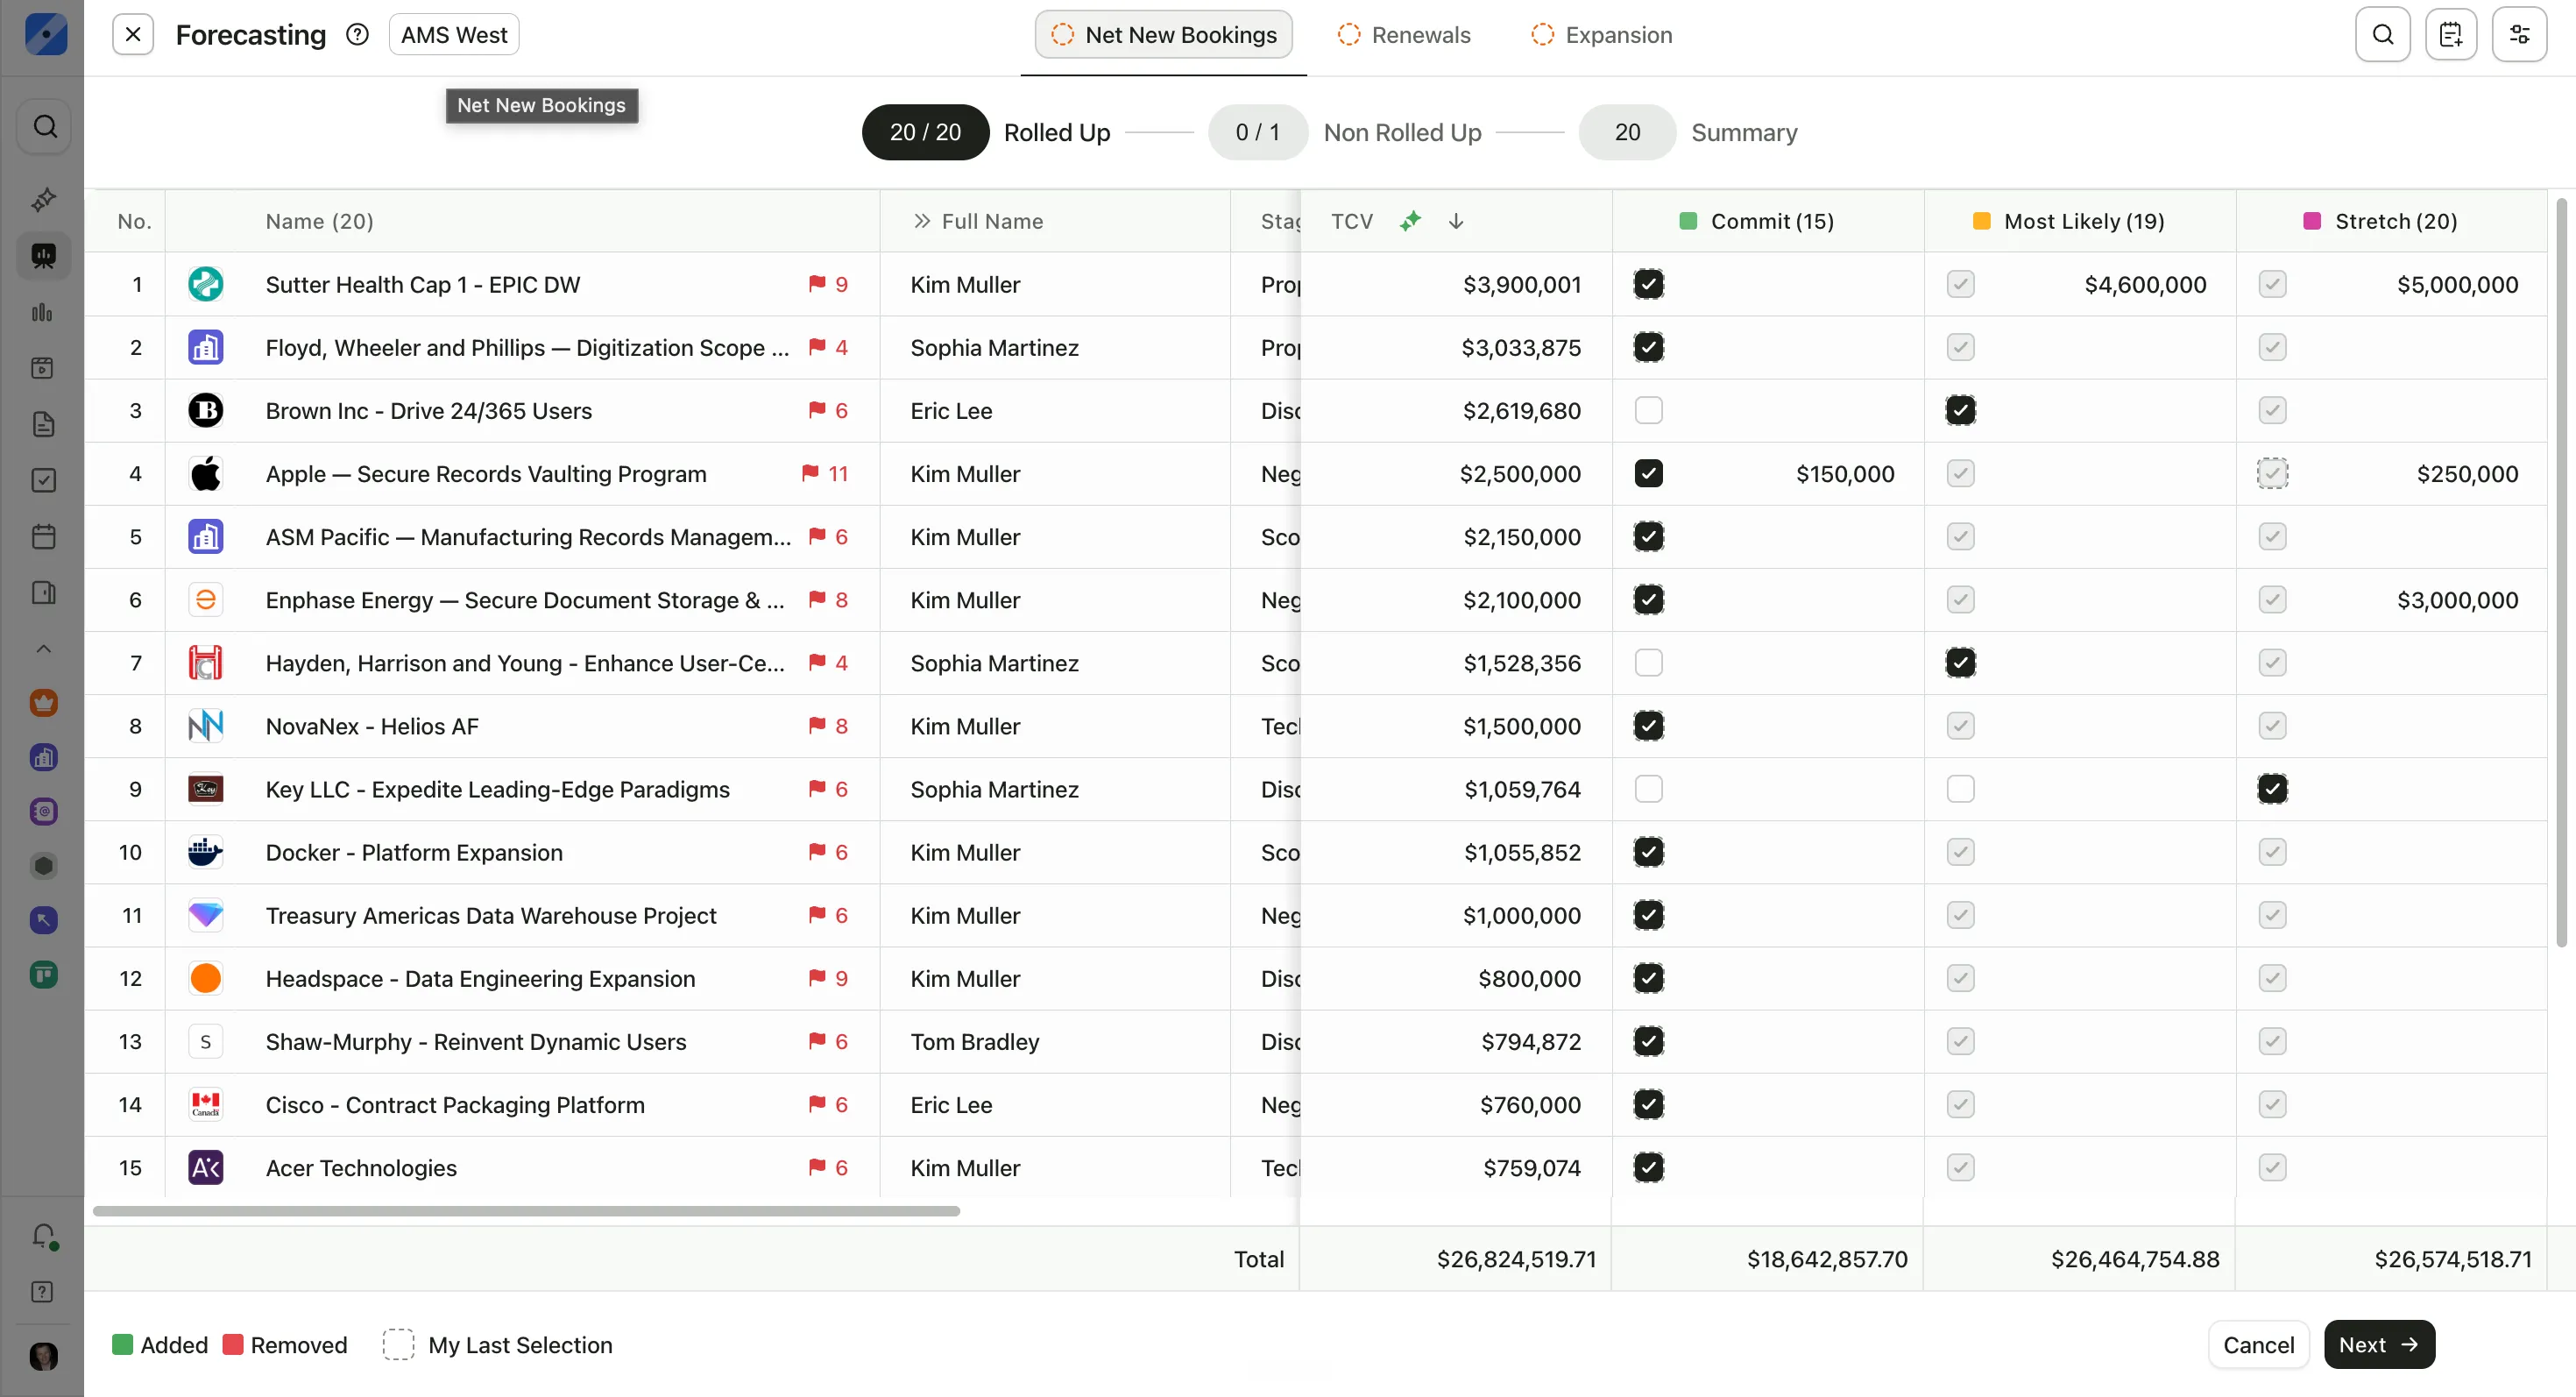Click the Apple logo in row 4

pos(206,474)
